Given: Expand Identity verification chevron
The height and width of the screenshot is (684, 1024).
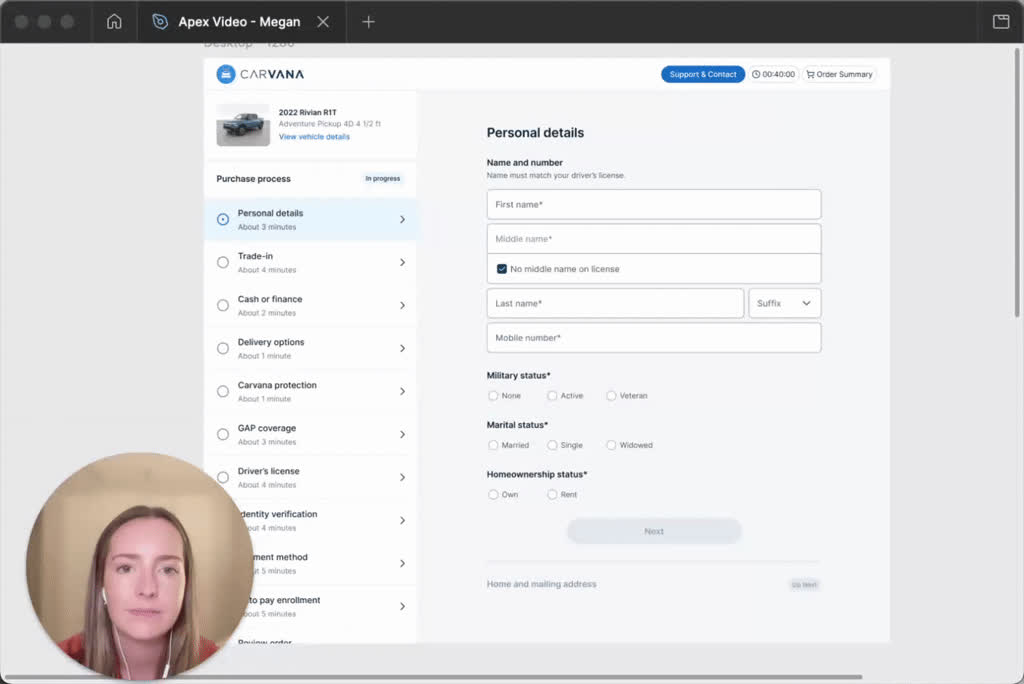Looking at the screenshot, I should 402,521.
